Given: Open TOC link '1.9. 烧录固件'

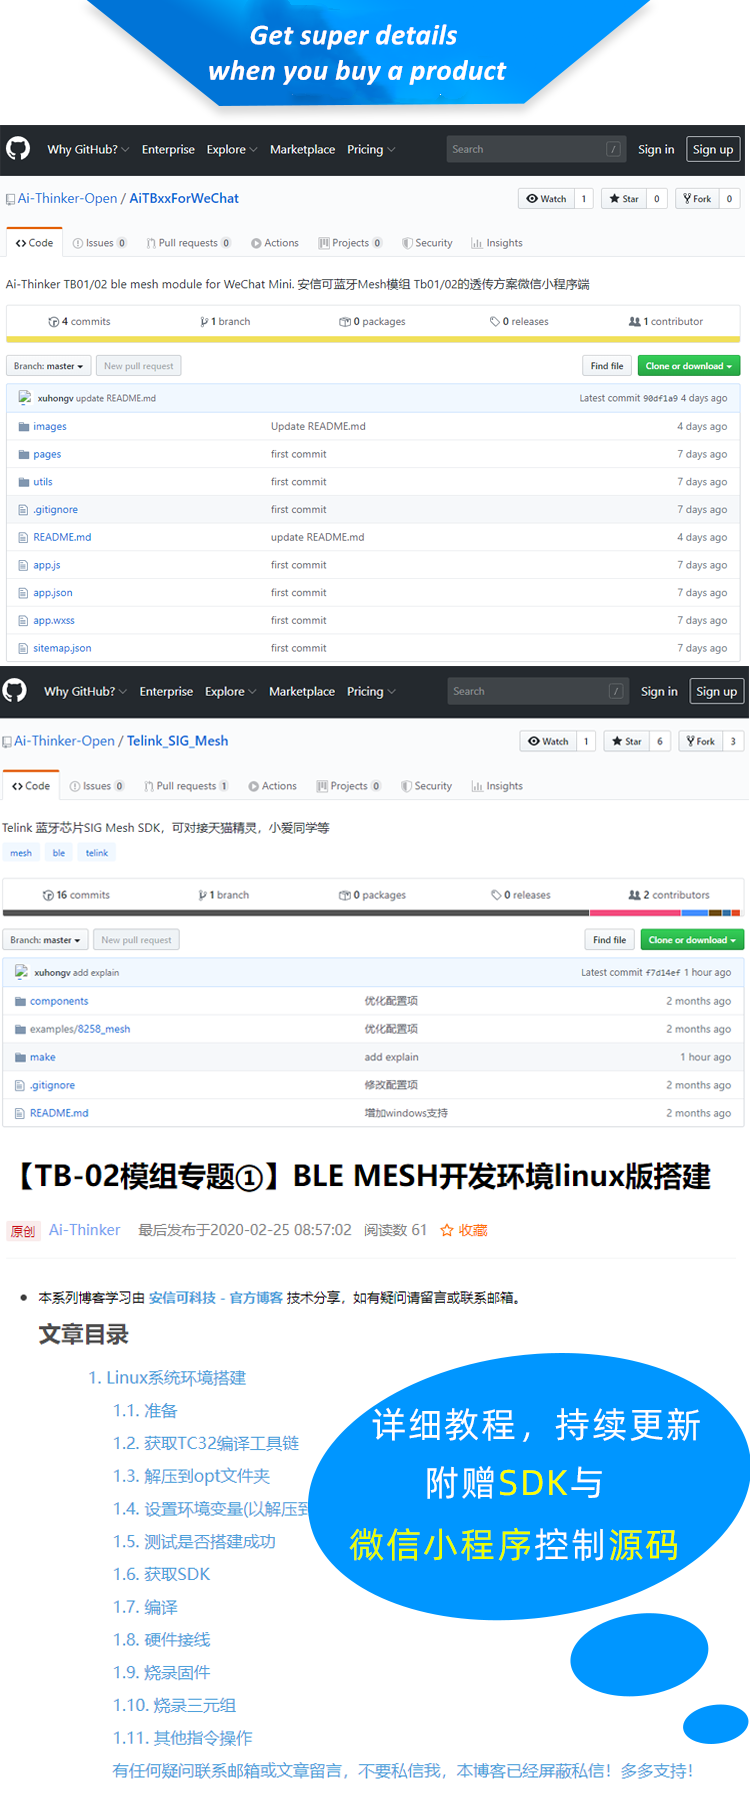Looking at the screenshot, I should click(162, 1672).
